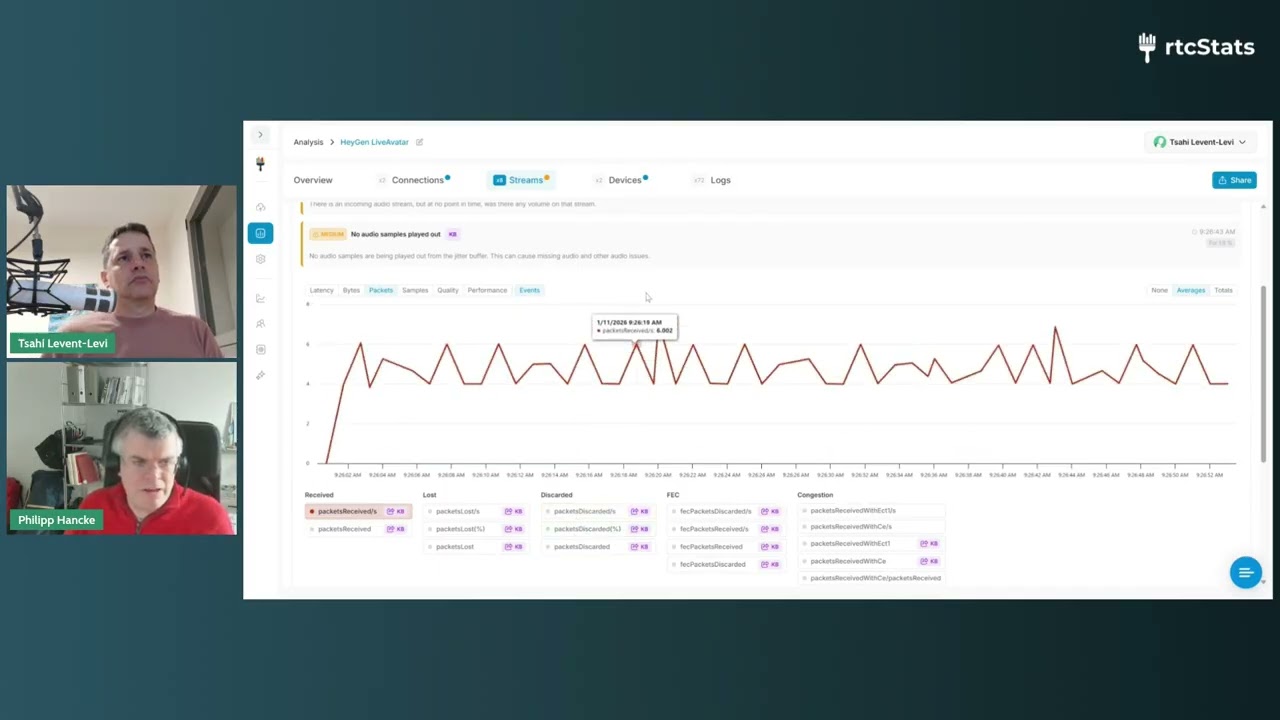
Task: Click the page vertical scrollbar thumb
Action: 1264,372
